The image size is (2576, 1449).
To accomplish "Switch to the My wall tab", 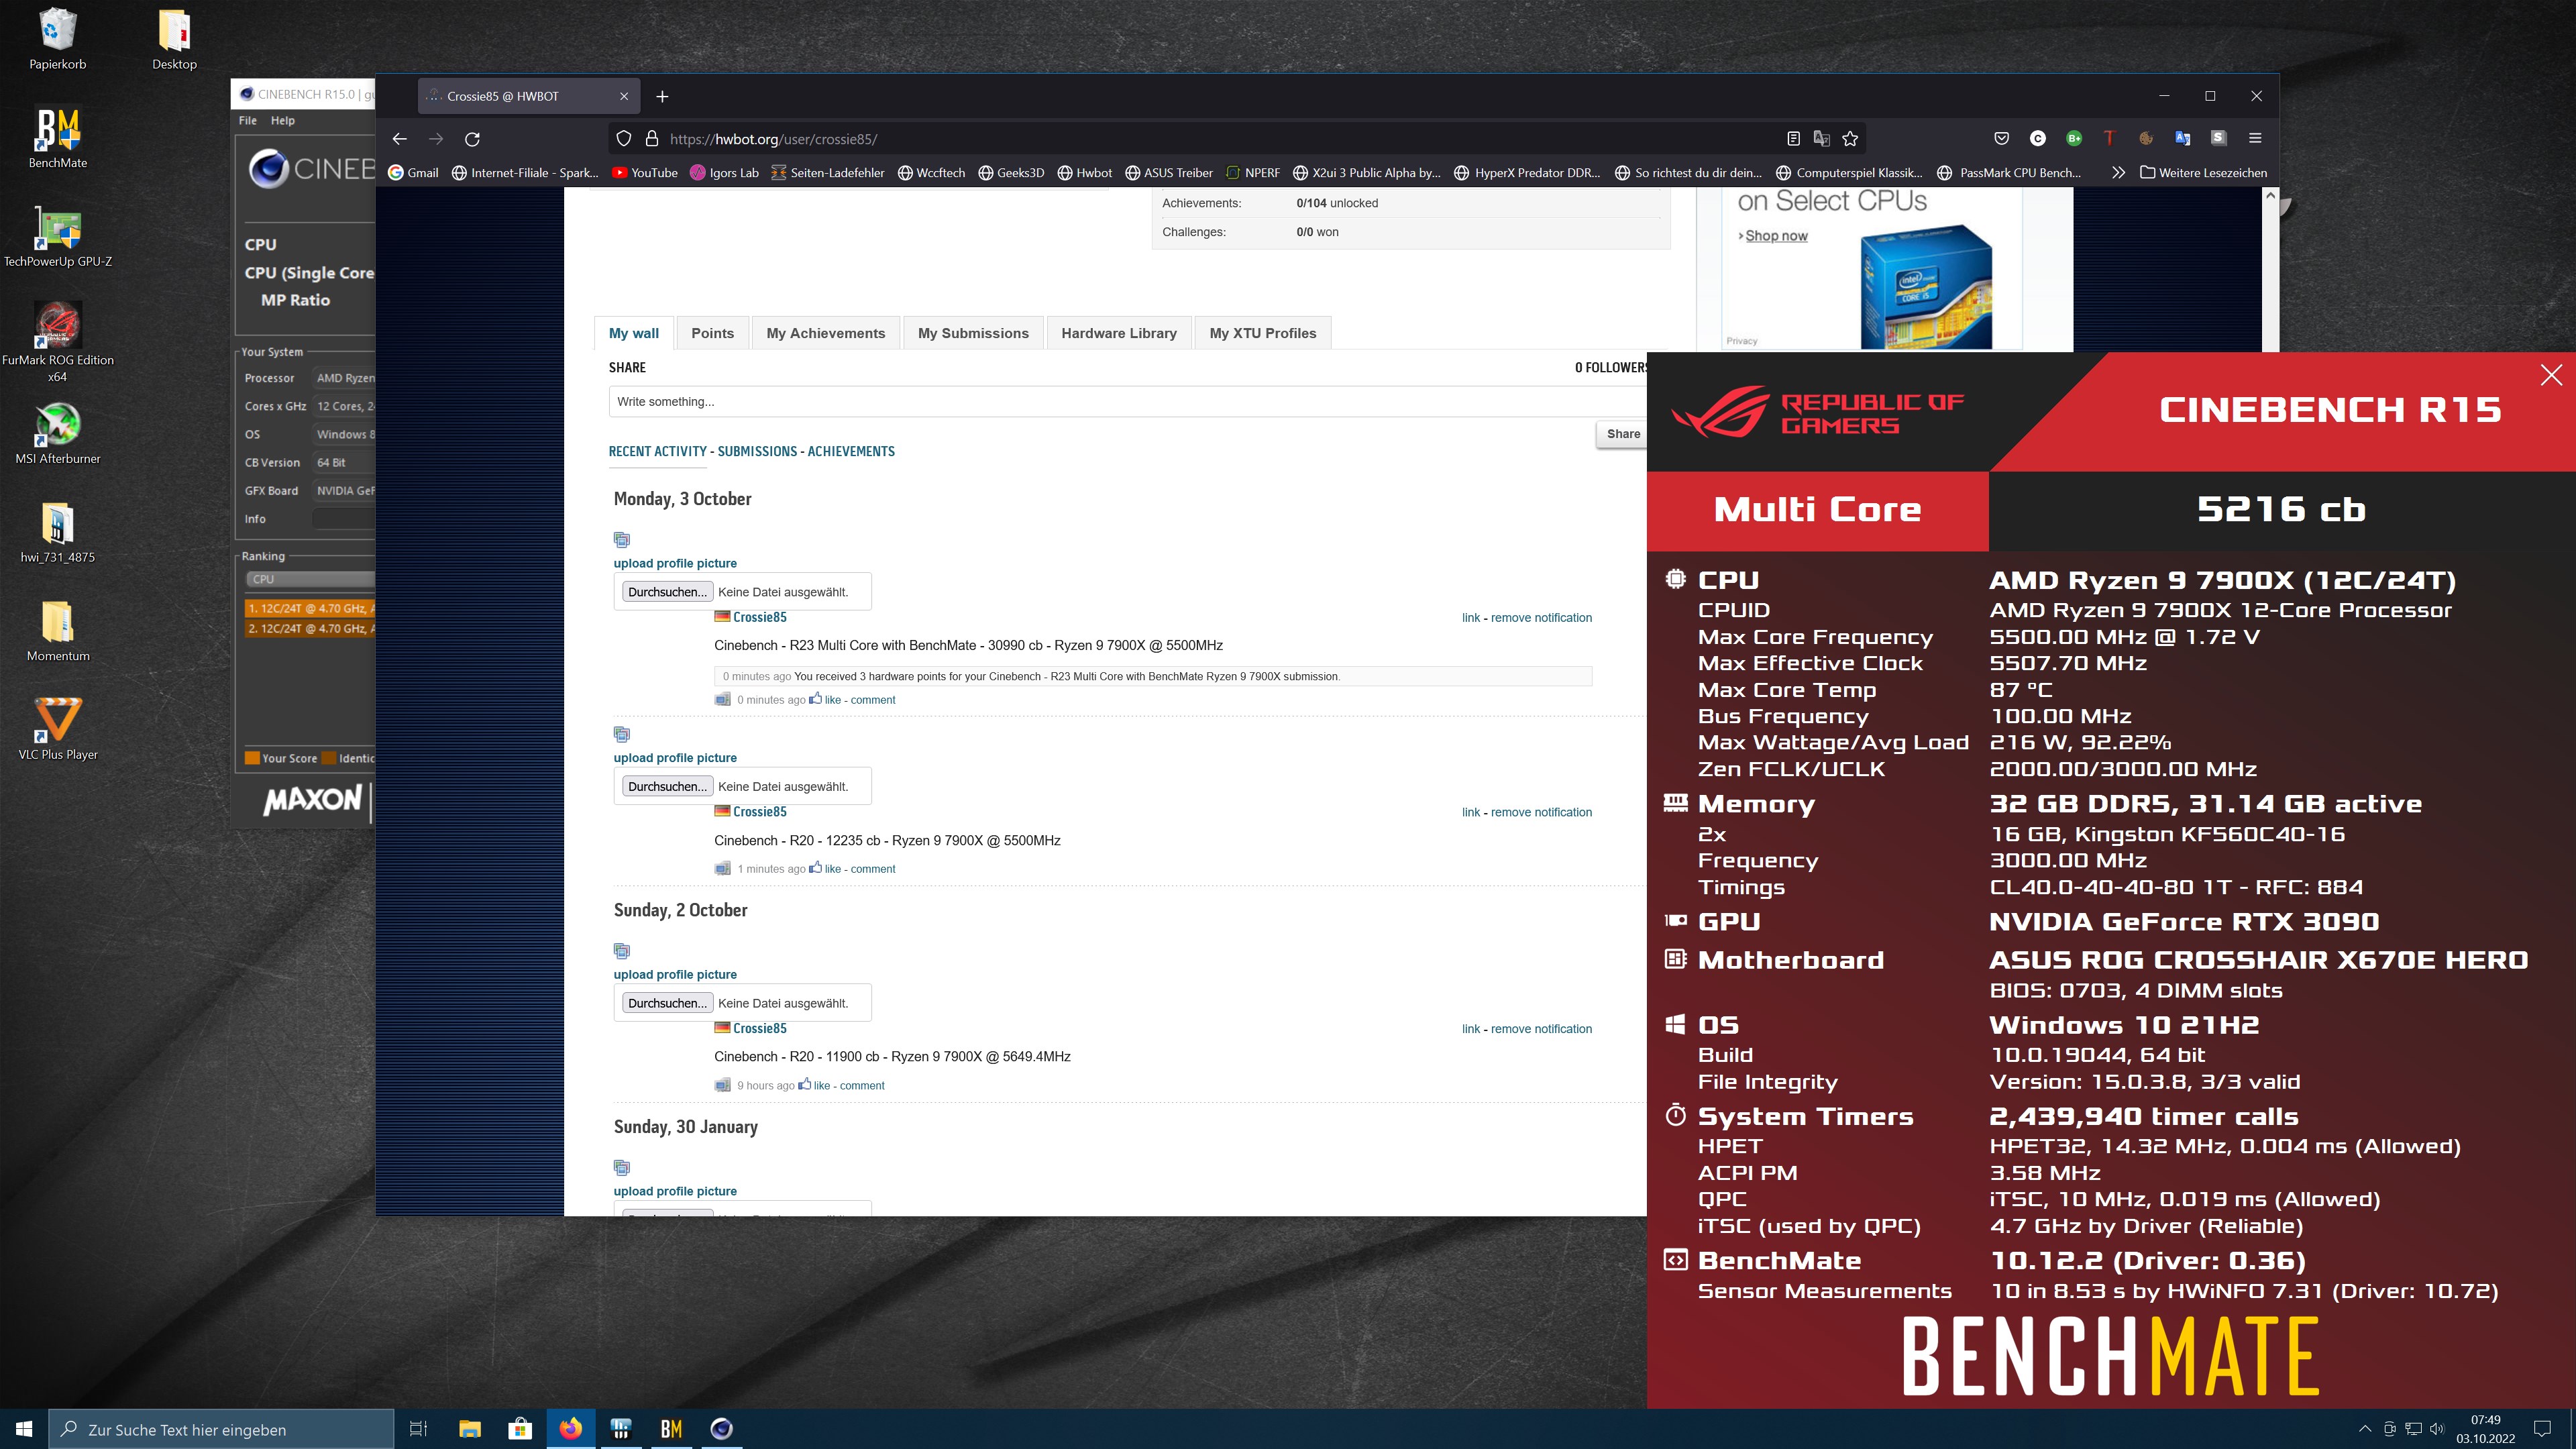I will pos(634,333).
